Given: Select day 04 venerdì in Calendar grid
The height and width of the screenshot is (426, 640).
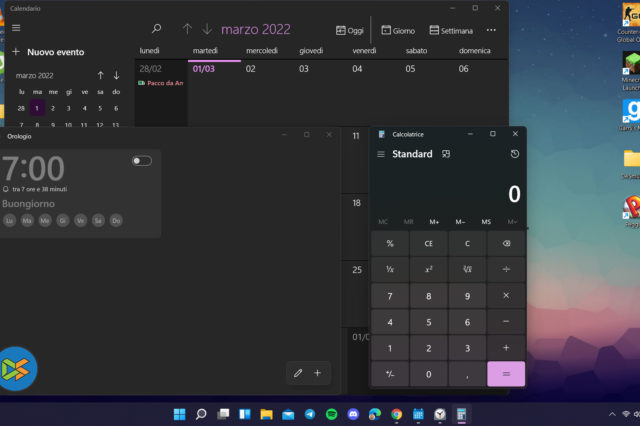Looking at the screenshot, I should point(373,93).
